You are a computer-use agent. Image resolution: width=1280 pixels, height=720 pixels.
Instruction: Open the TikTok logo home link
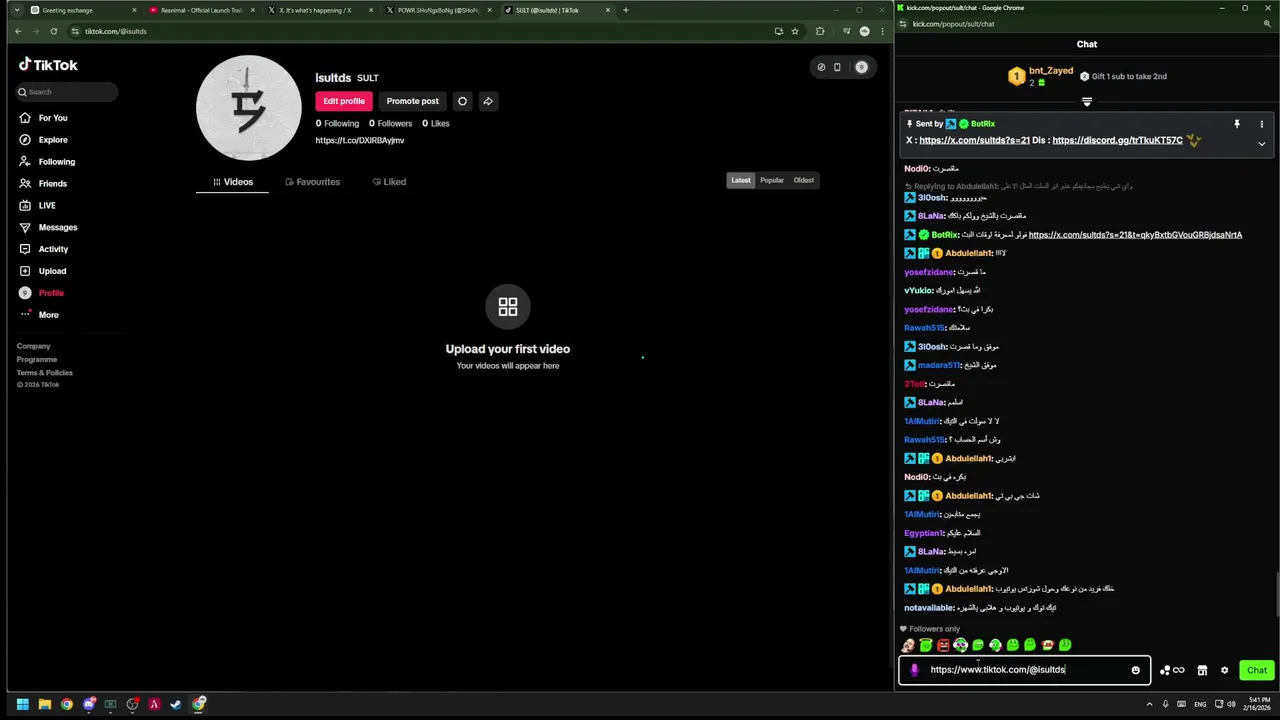(48, 65)
